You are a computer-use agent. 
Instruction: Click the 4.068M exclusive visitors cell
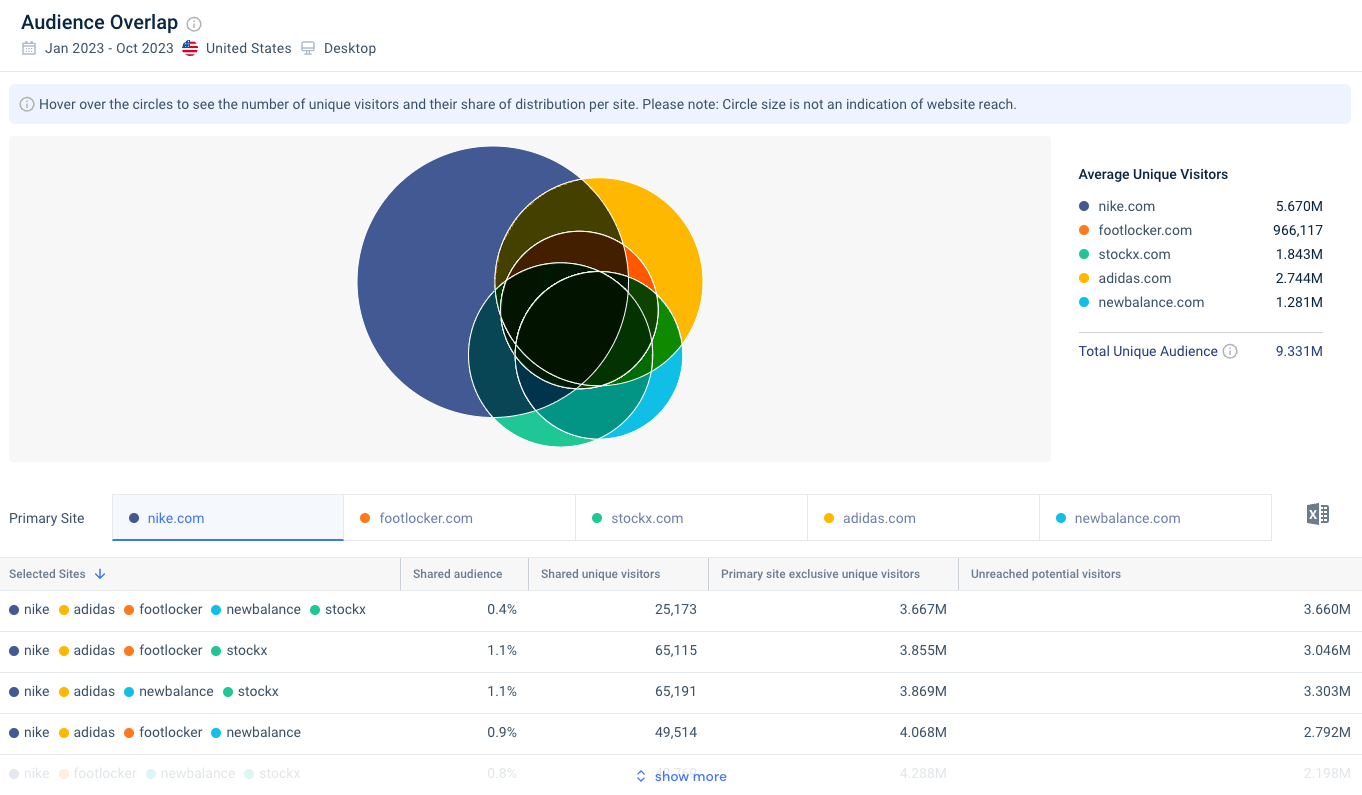[923, 732]
